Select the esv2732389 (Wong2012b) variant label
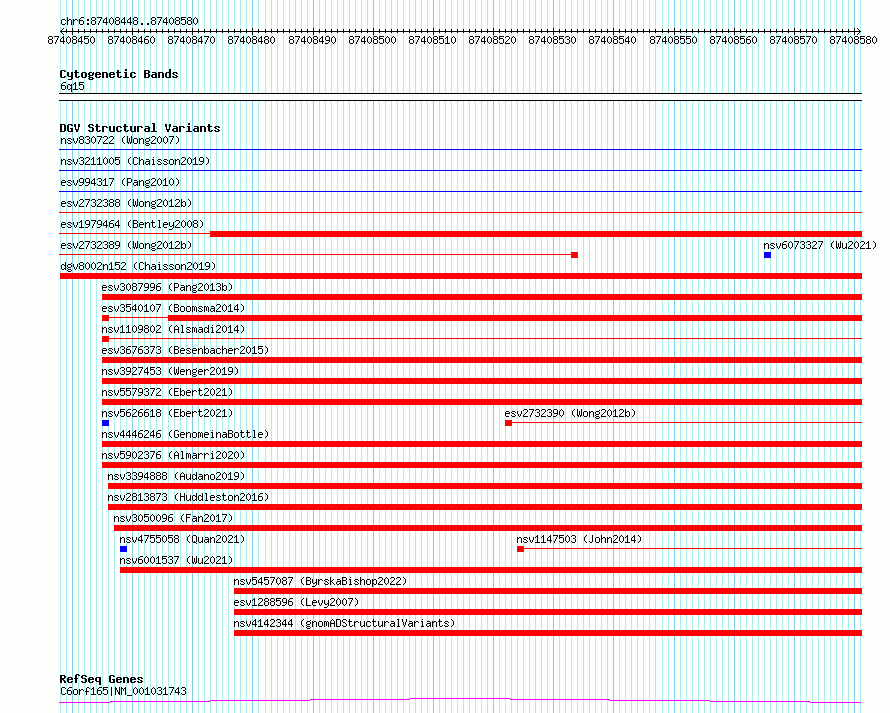890x713 pixels. pyautogui.click(x=126, y=245)
